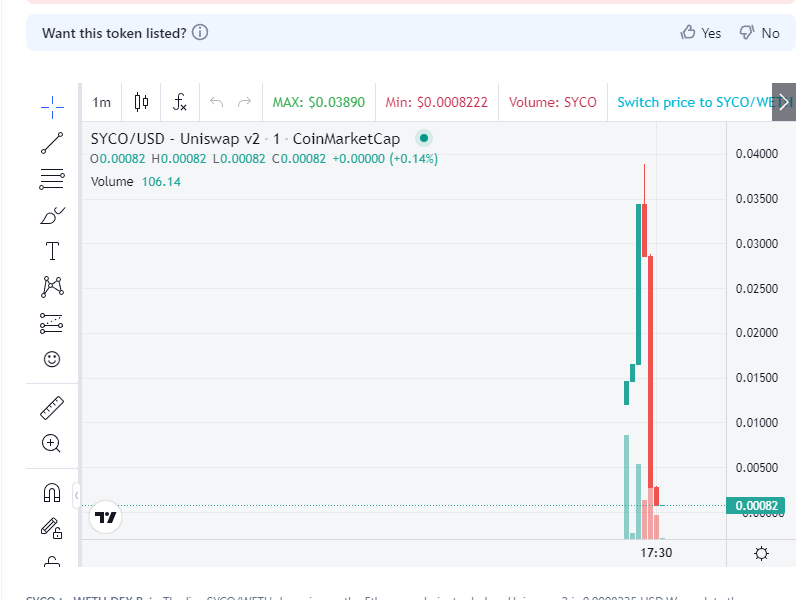The width and height of the screenshot is (800, 600).
Task: Select the crosshair cursor tool
Action: [x=51, y=102]
